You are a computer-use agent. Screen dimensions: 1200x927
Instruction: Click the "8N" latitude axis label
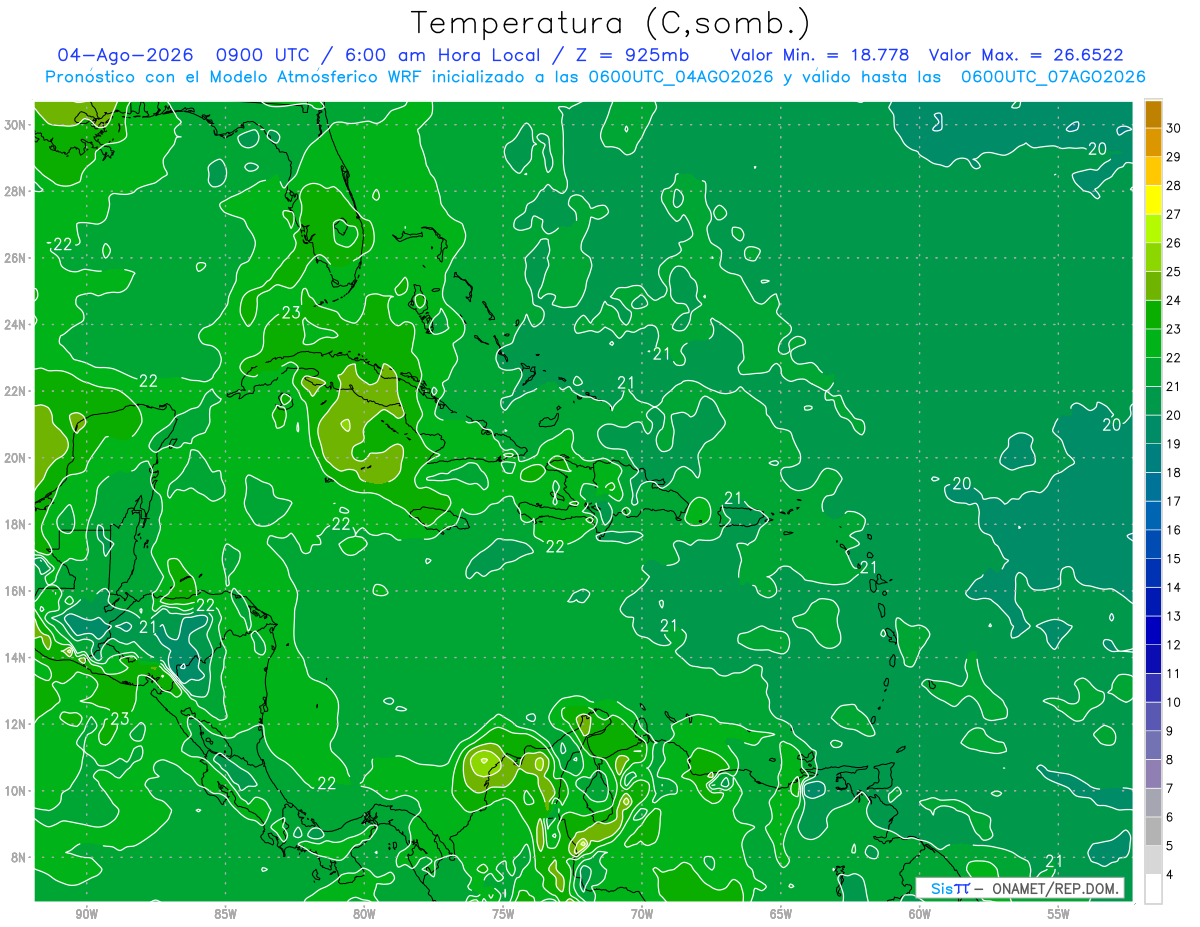click(x=19, y=858)
